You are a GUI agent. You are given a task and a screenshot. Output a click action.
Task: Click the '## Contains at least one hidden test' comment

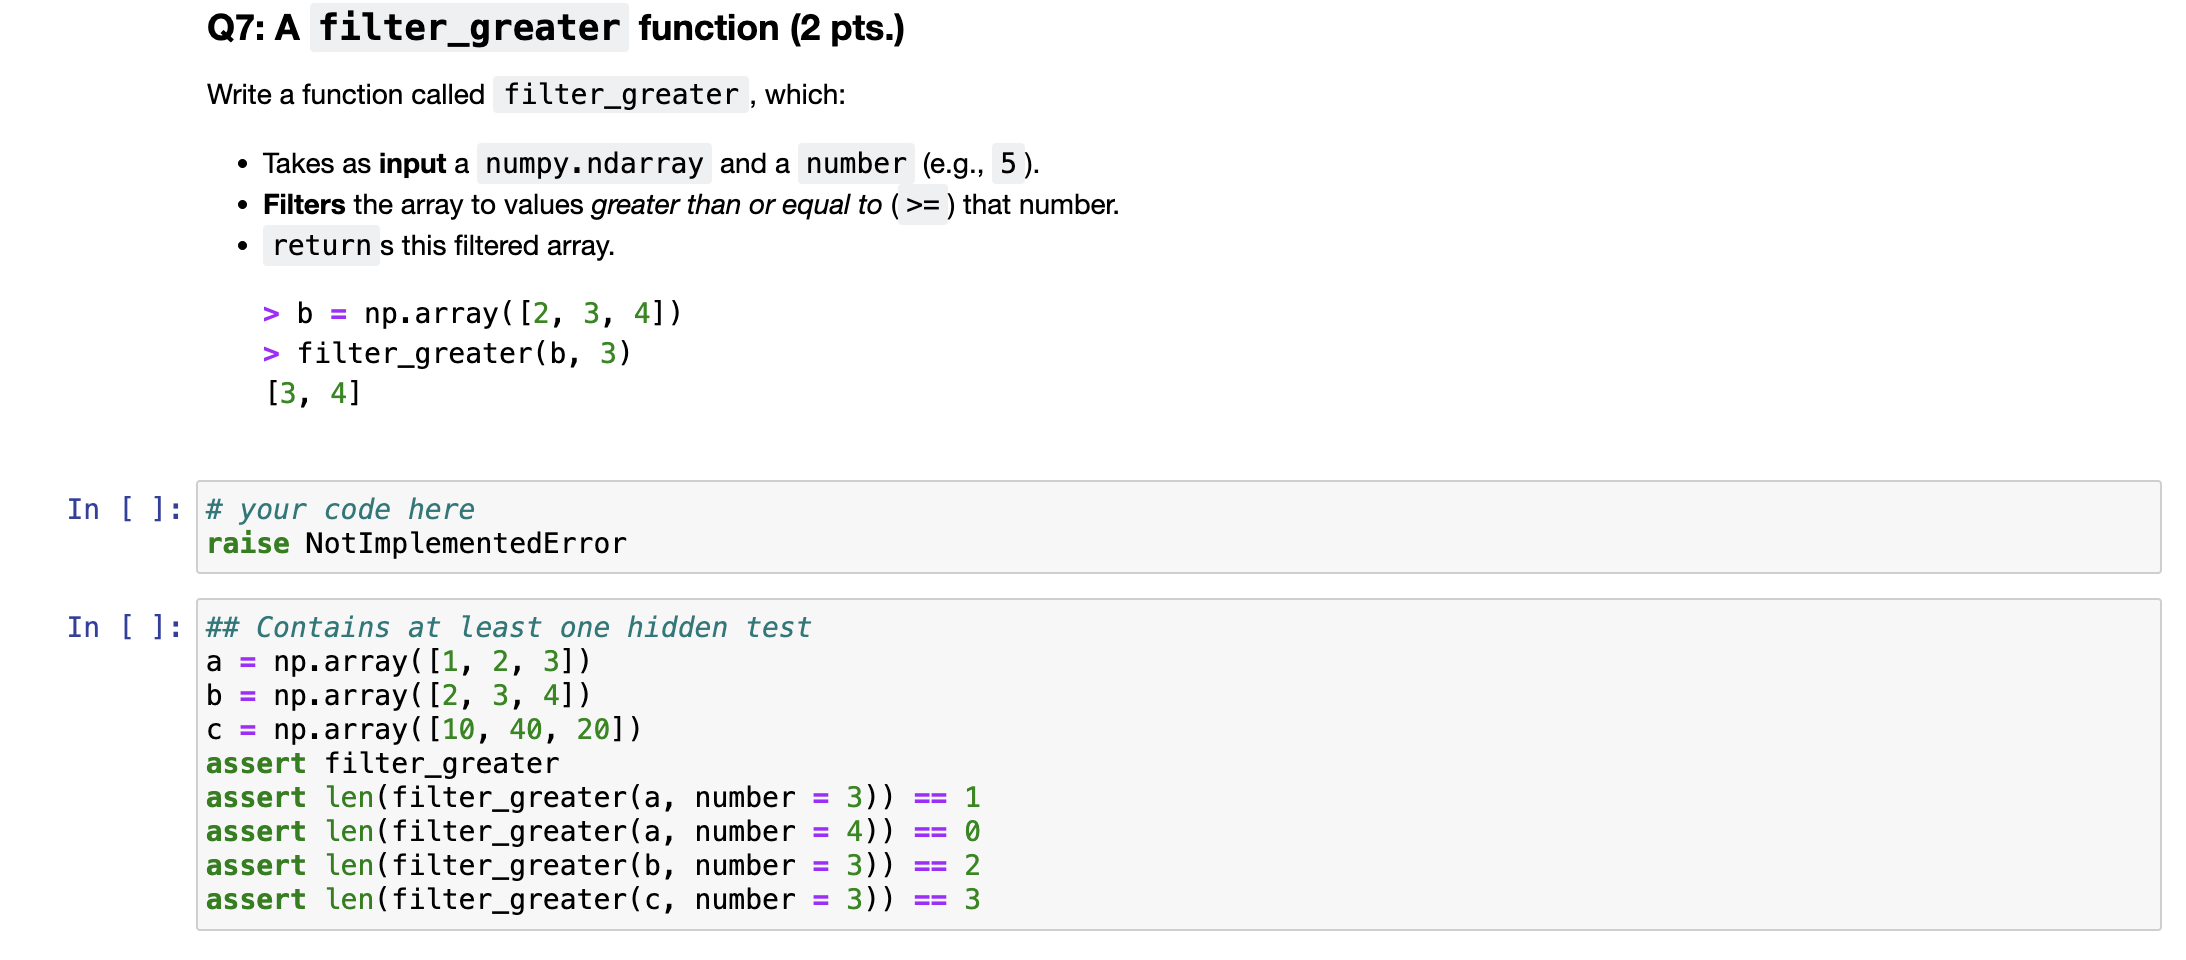click(x=508, y=627)
